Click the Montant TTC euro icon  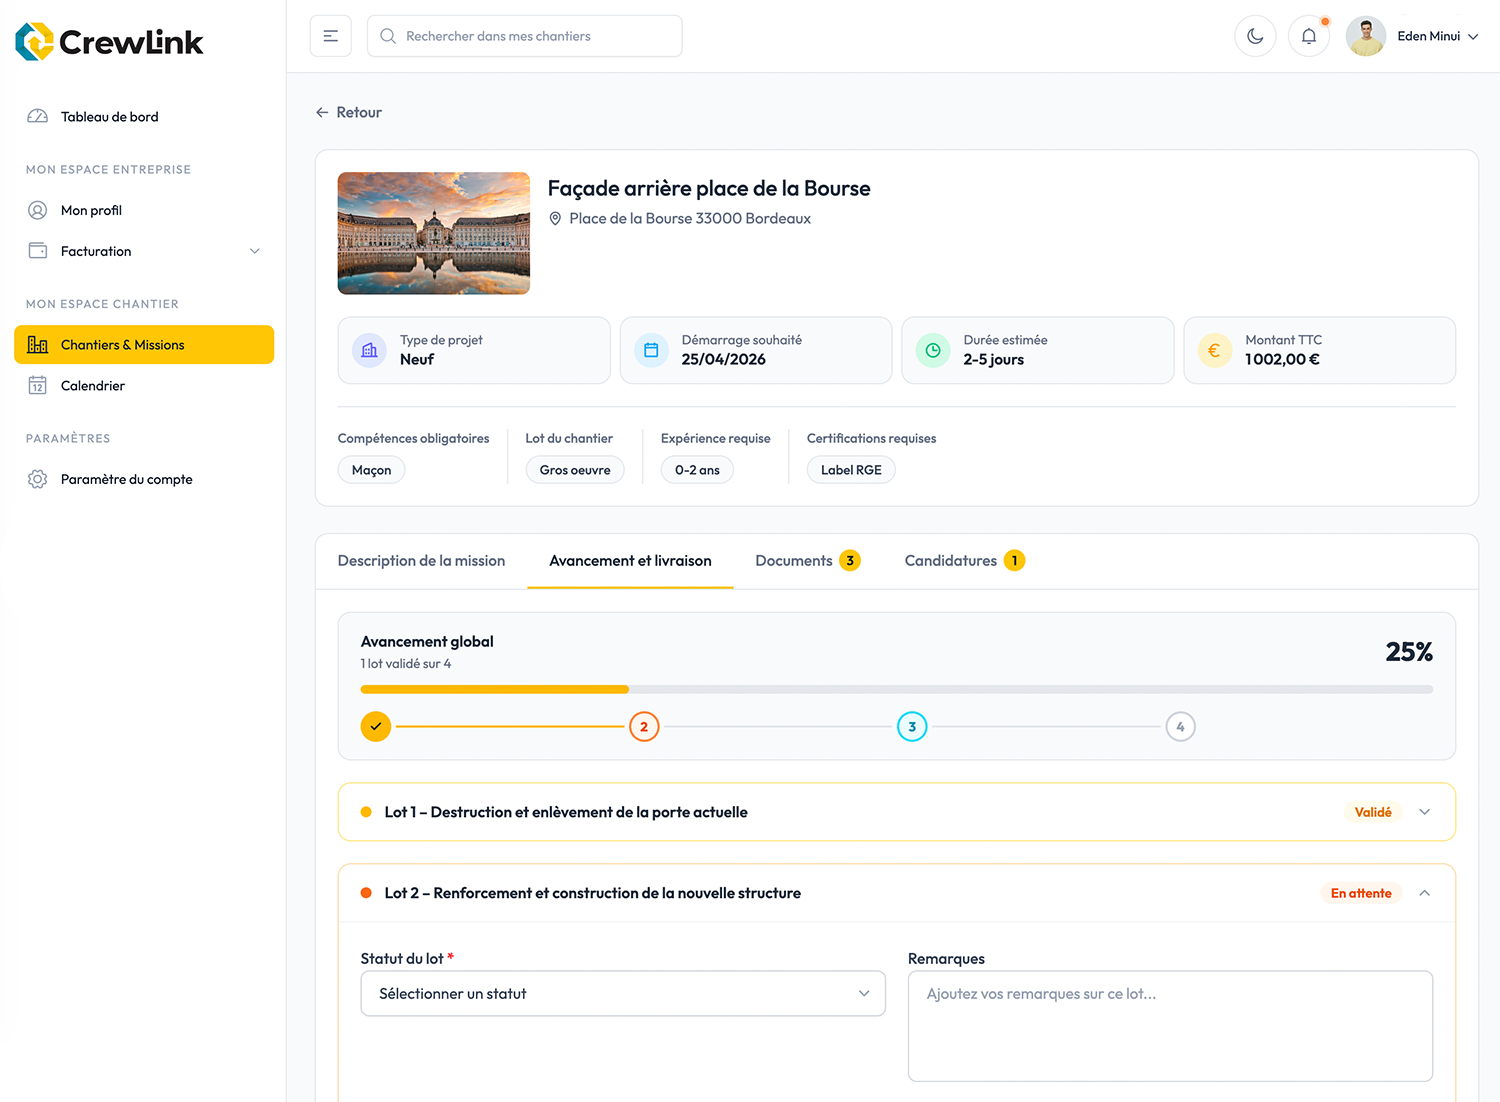tap(1215, 350)
